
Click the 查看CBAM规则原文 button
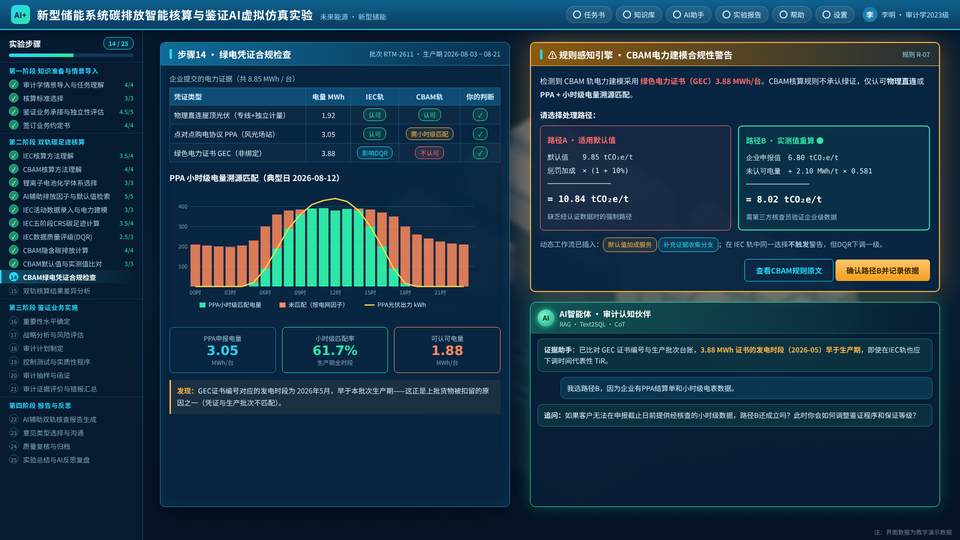point(789,271)
